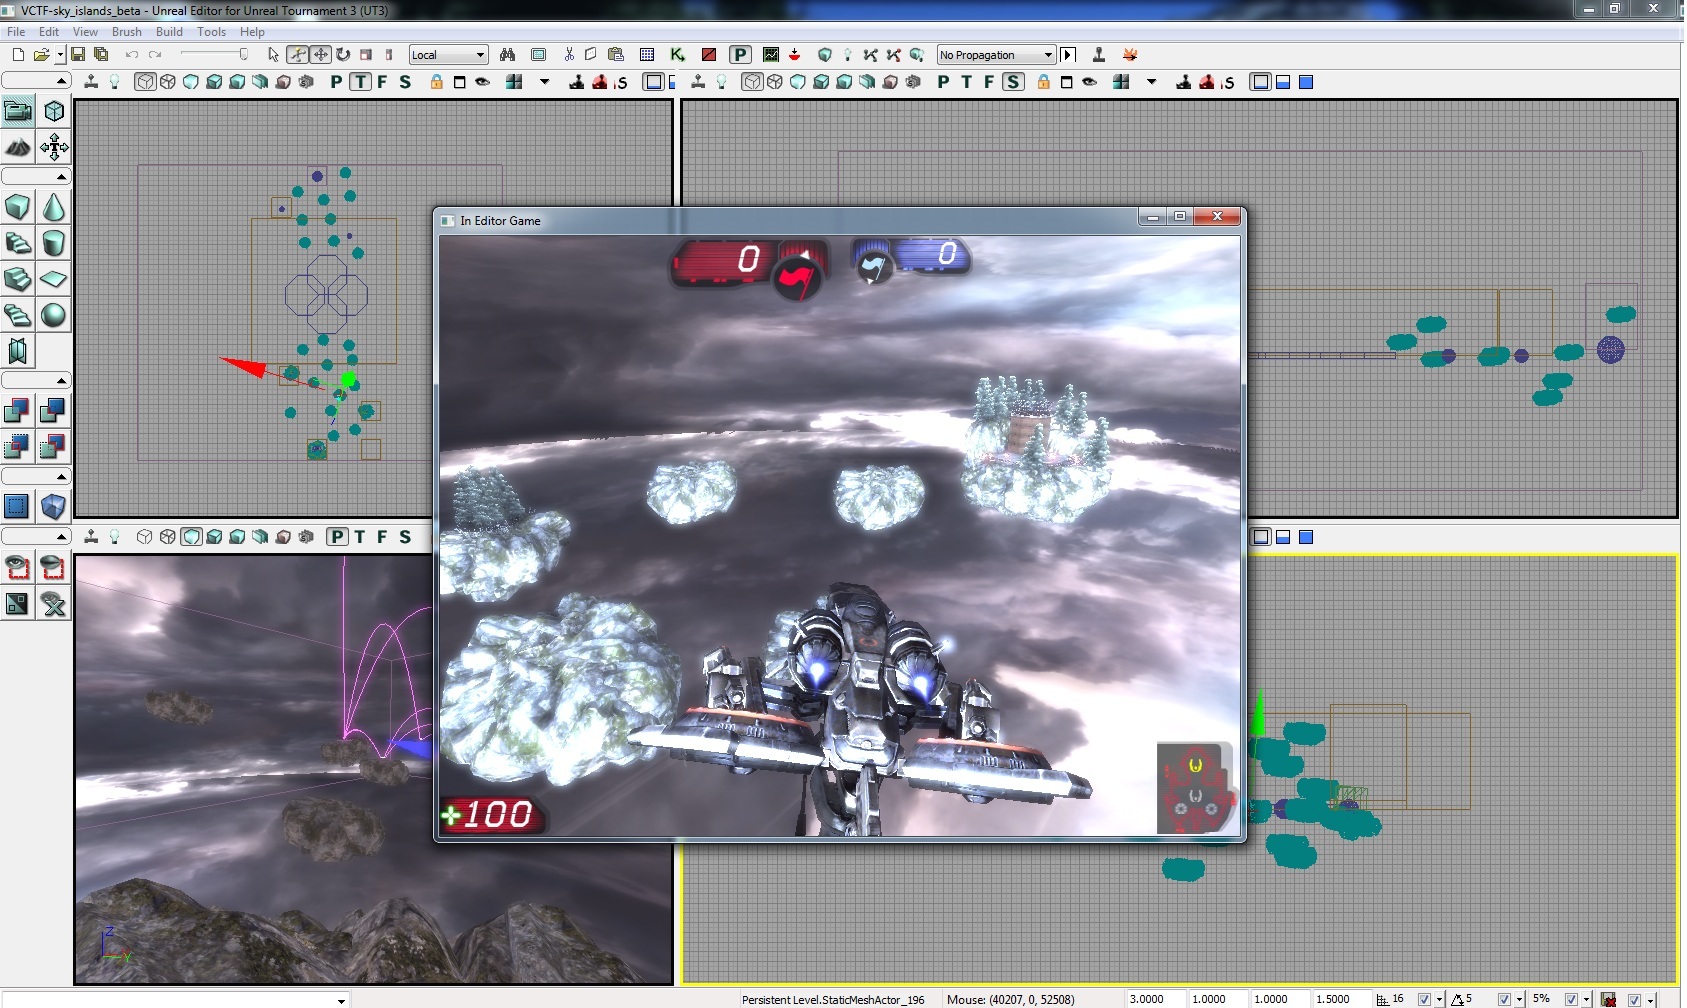The height and width of the screenshot is (1008, 1687).
Task: Choose the Curved Staircase brush builder
Action: (18, 243)
